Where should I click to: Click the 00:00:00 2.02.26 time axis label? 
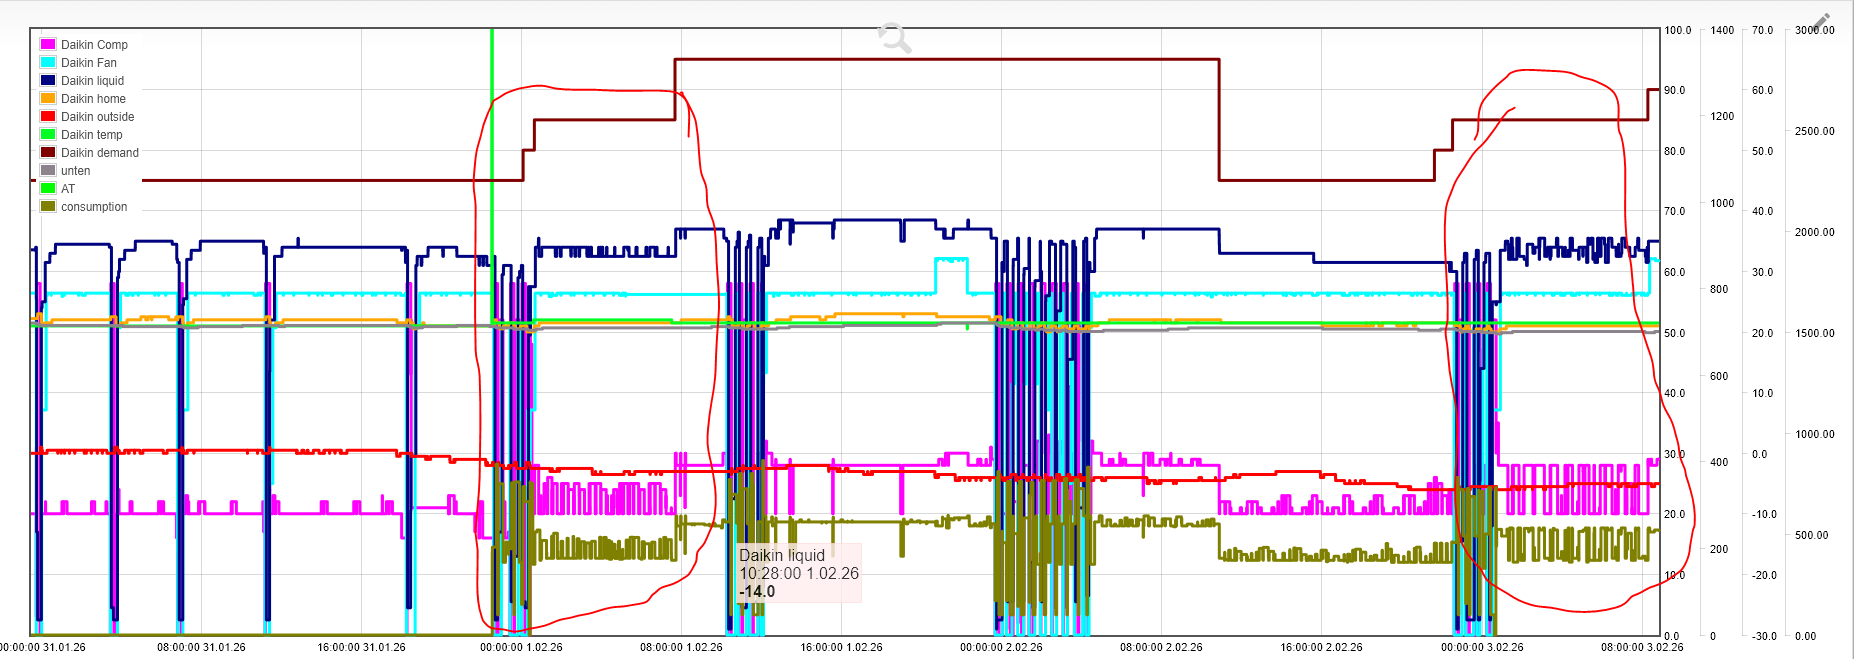tap(1001, 647)
